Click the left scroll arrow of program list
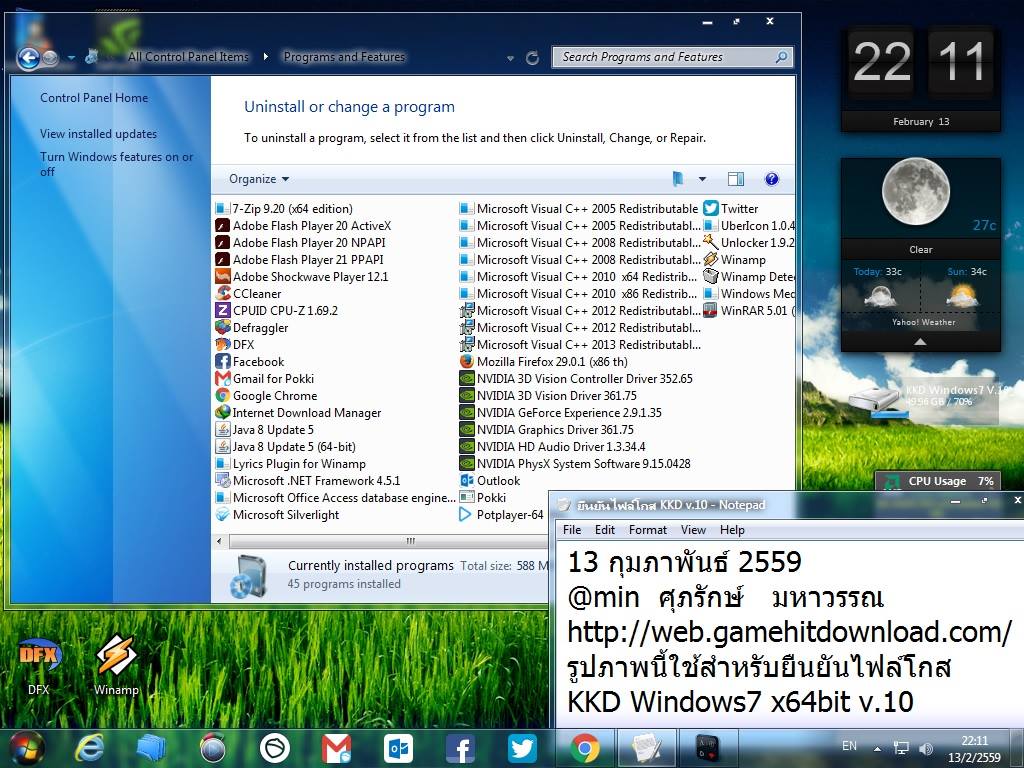Viewport: 1024px width, 768px height. 219,541
